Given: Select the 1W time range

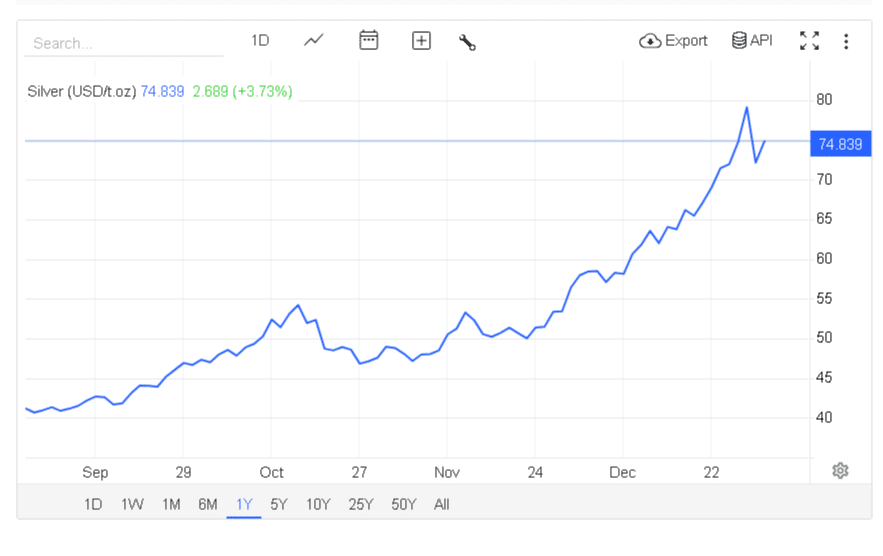Looking at the screenshot, I should click(x=132, y=504).
